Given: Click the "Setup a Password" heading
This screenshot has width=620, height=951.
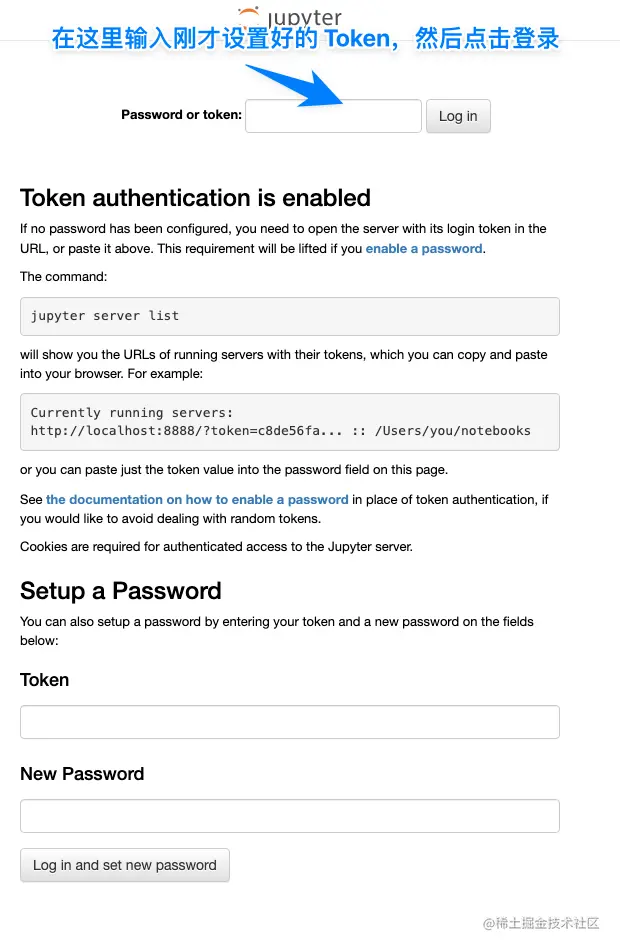Looking at the screenshot, I should click(120, 591).
